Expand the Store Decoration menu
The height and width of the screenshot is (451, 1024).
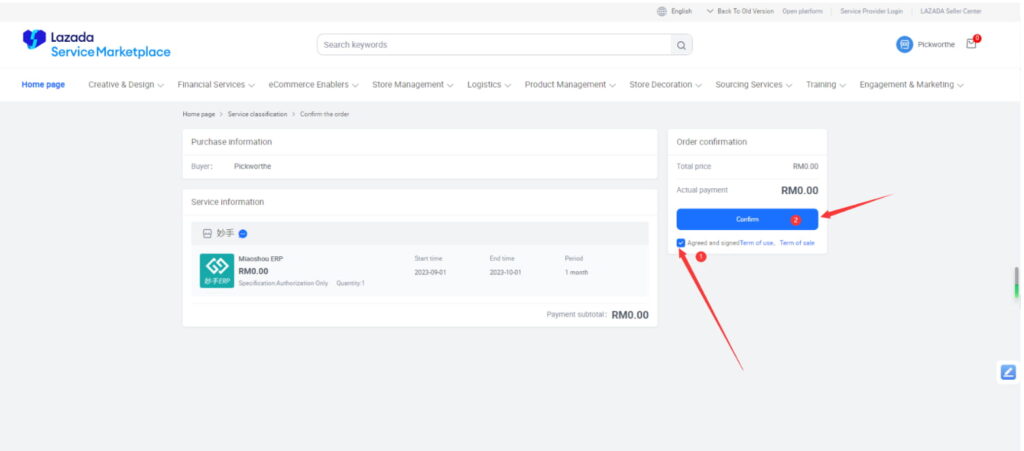[x=665, y=85]
